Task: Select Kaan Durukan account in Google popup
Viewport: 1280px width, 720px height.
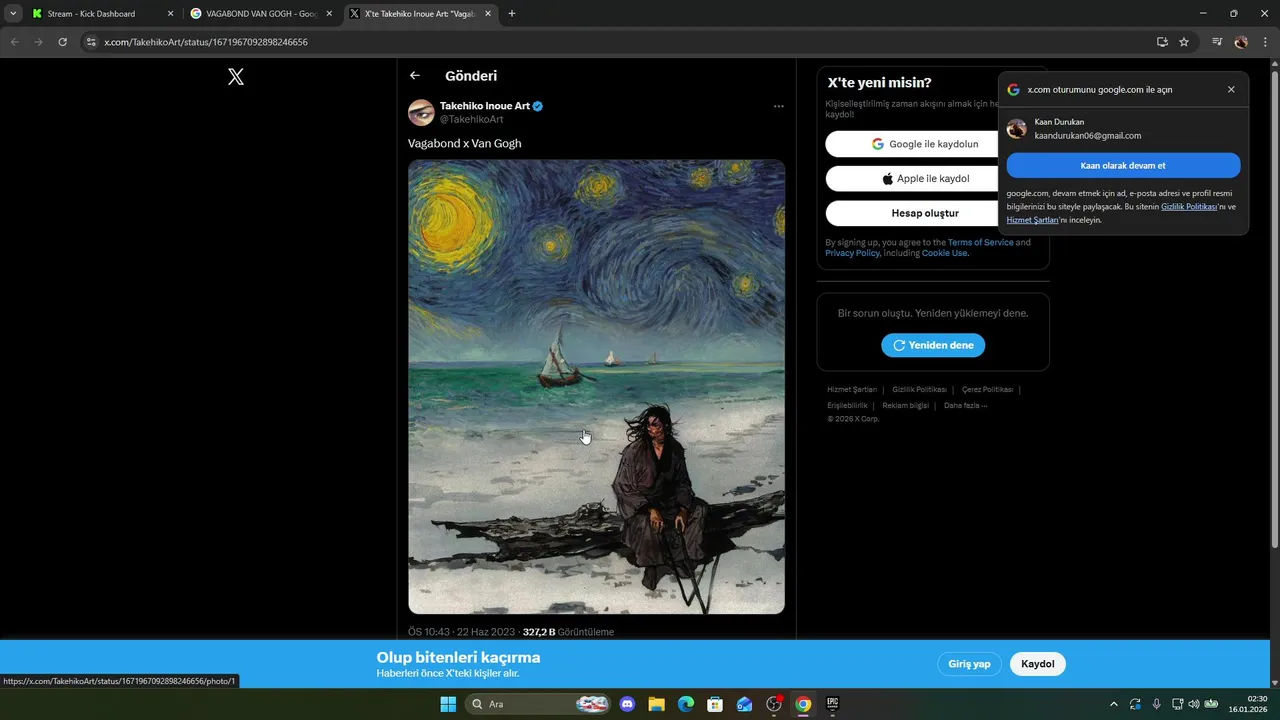Action: [x=1123, y=129]
